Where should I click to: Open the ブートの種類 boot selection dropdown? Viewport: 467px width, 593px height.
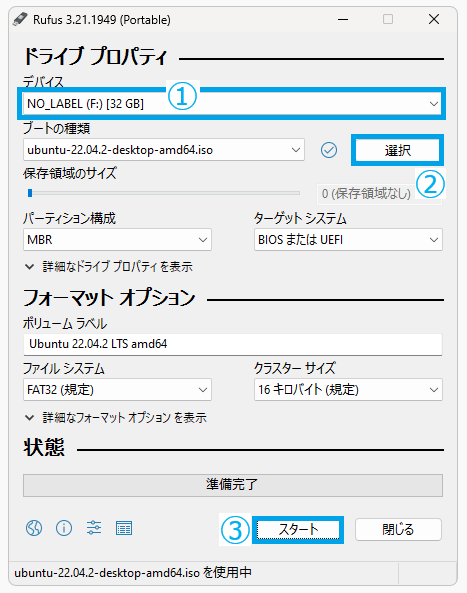pyautogui.click(x=164, y=150)
